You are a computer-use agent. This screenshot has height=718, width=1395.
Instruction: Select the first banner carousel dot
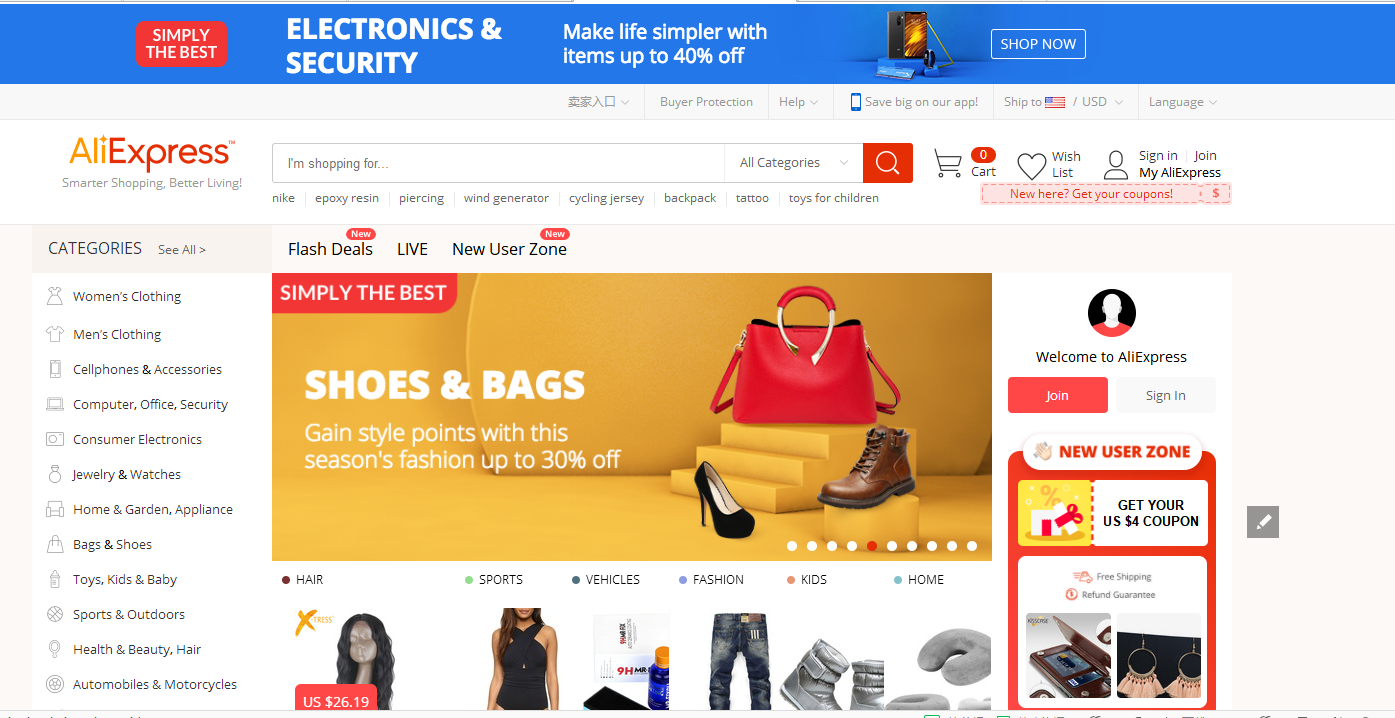[x=792, y=546]
